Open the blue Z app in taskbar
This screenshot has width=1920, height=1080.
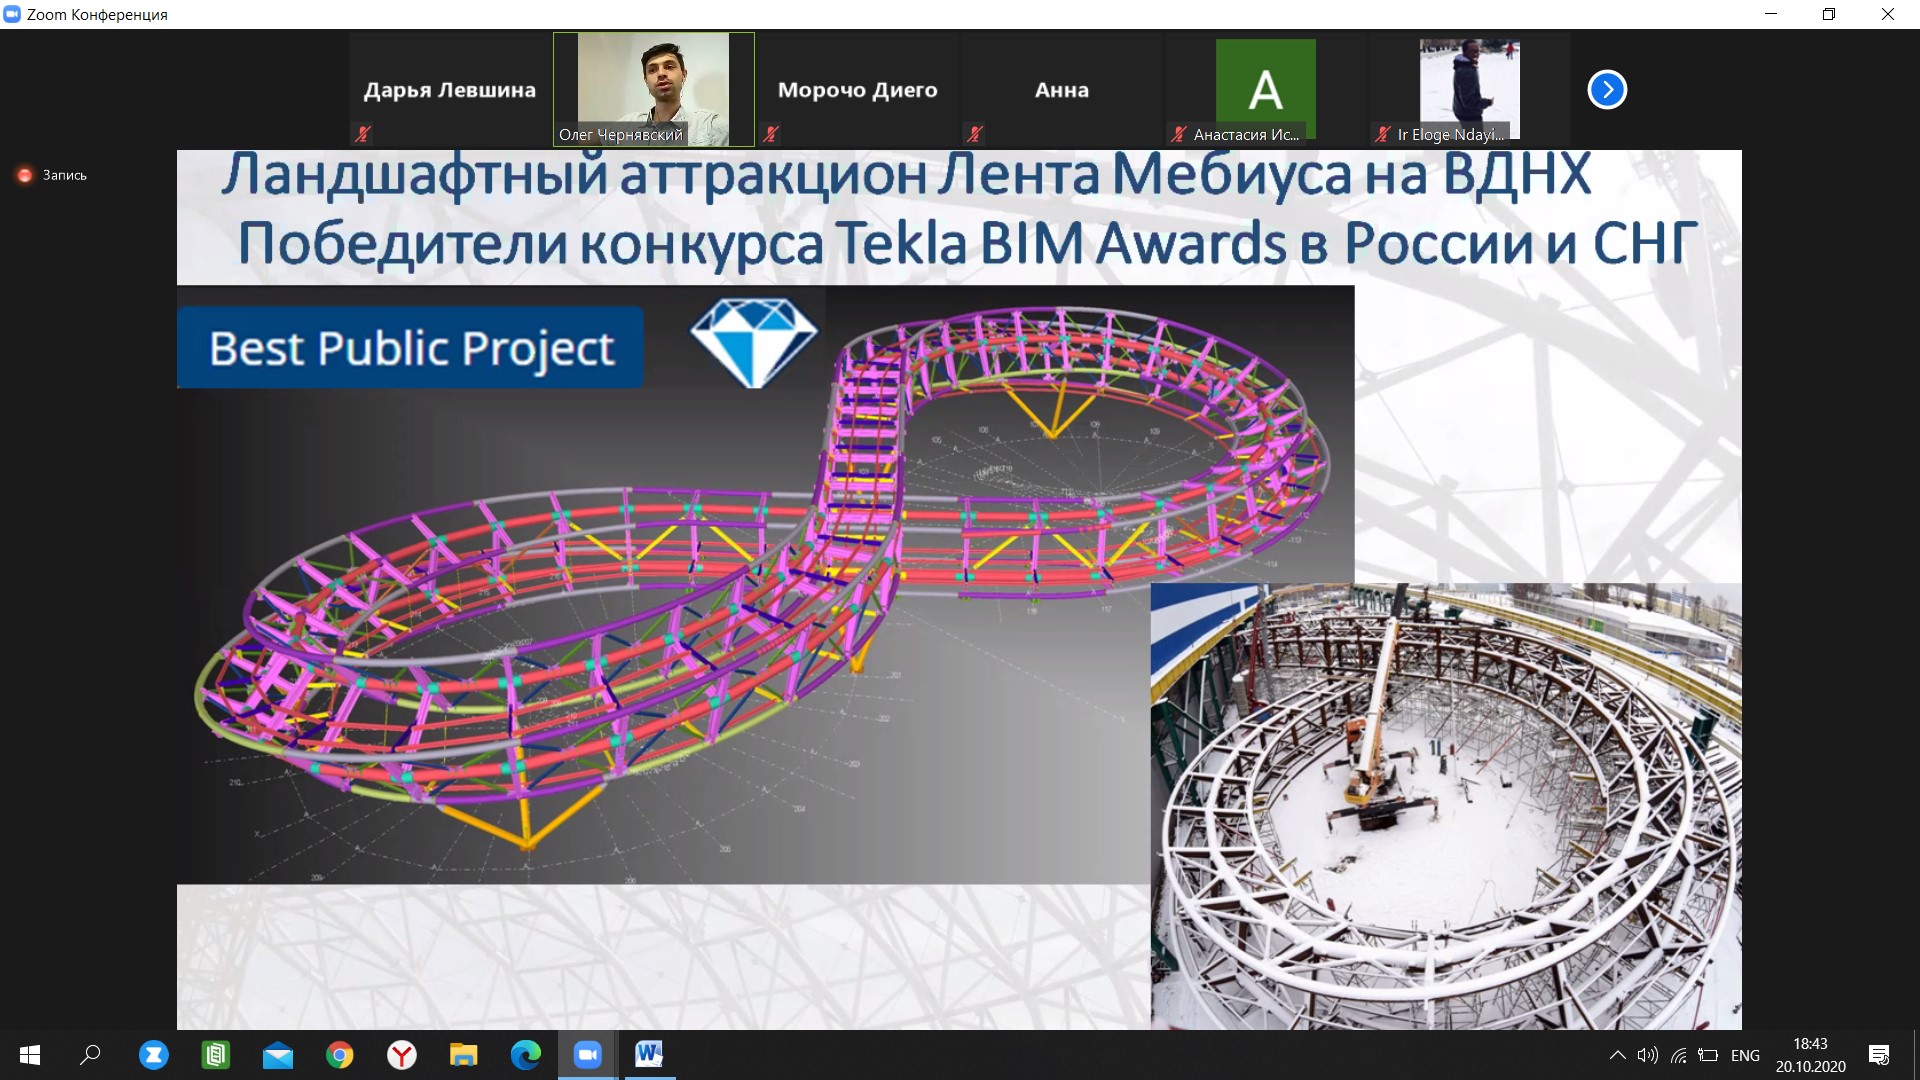[153, 1055]
